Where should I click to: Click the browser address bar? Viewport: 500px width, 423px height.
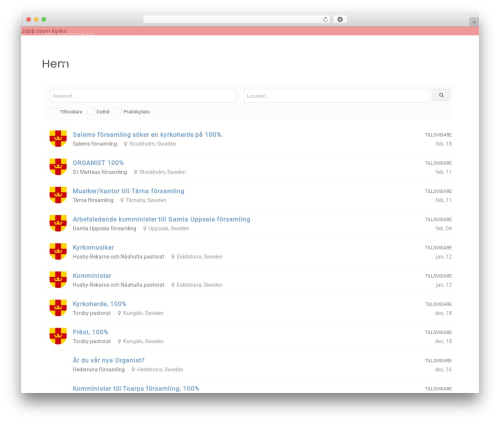237,20
